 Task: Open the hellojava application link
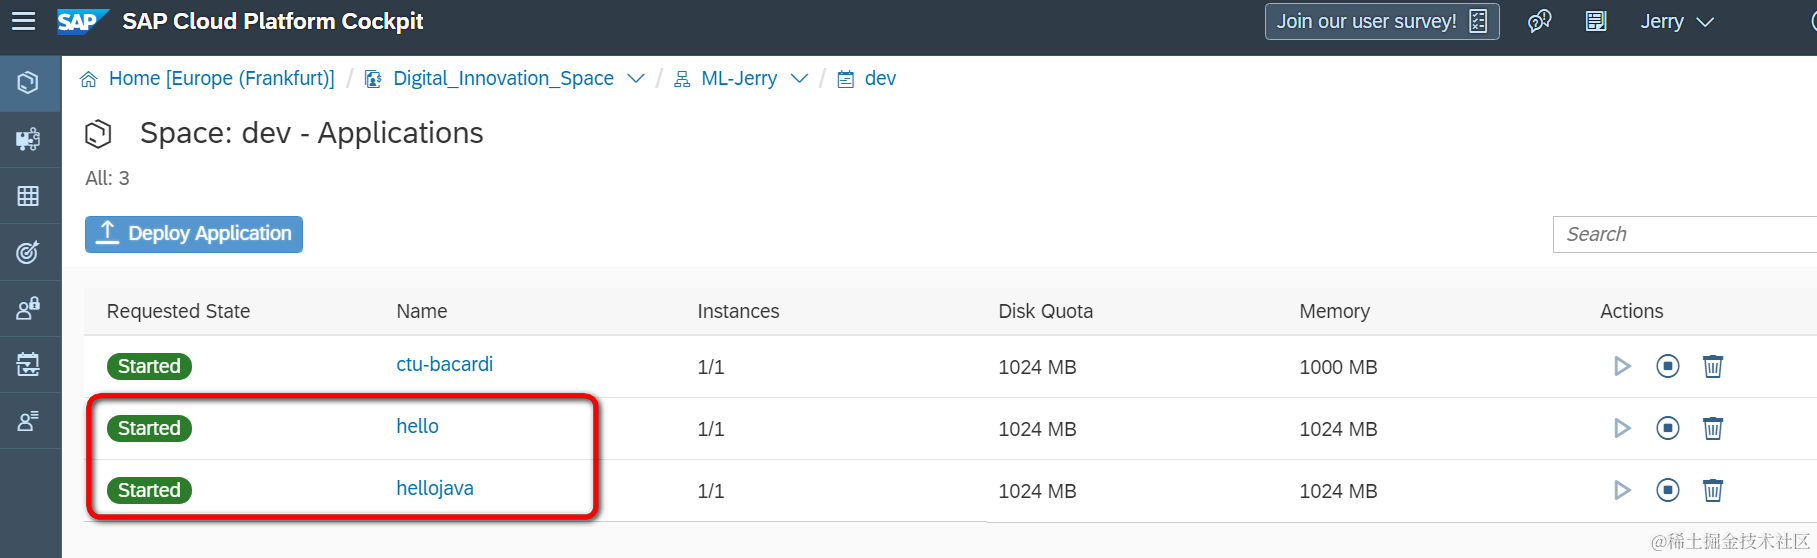pyautogui.click(x=435, y=488)
